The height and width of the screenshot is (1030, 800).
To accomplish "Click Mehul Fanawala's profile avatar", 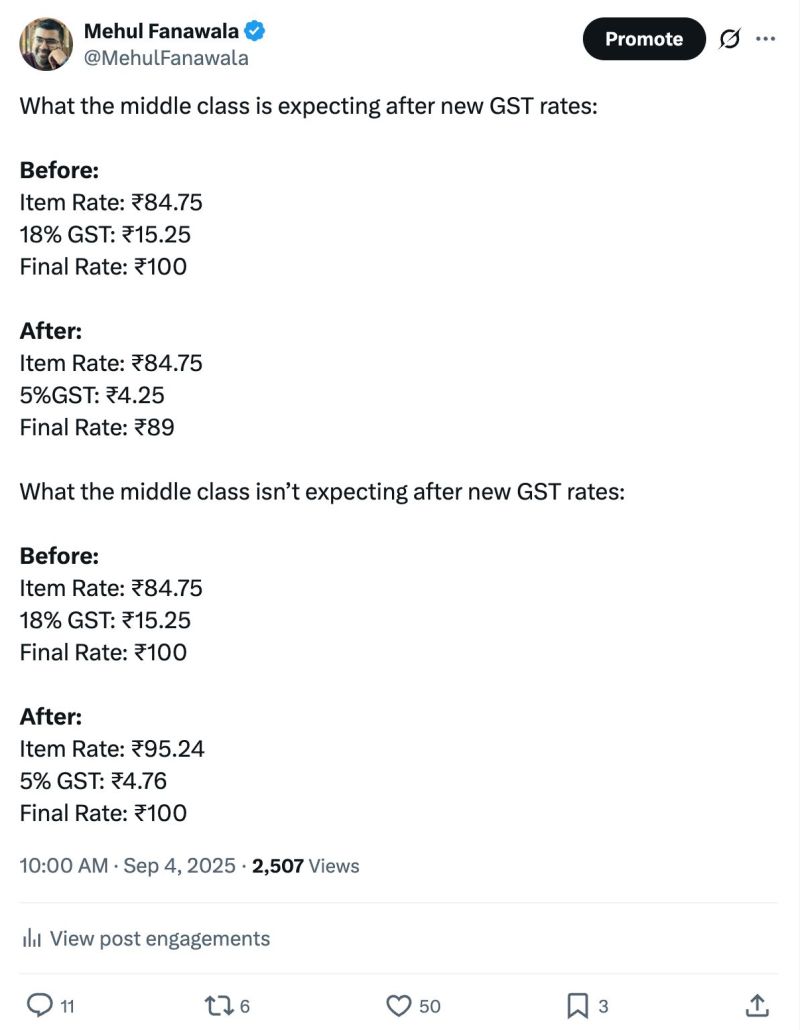I will [46, 44].
